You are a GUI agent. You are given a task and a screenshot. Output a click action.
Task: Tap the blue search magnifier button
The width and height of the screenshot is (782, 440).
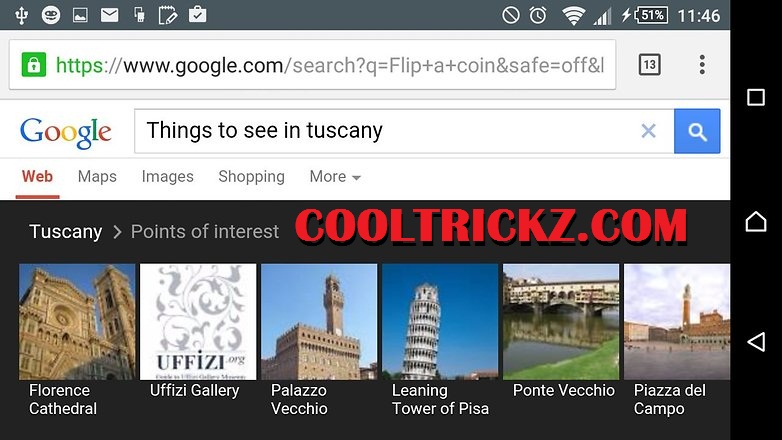pyautogui.click(x=697, y=131)
